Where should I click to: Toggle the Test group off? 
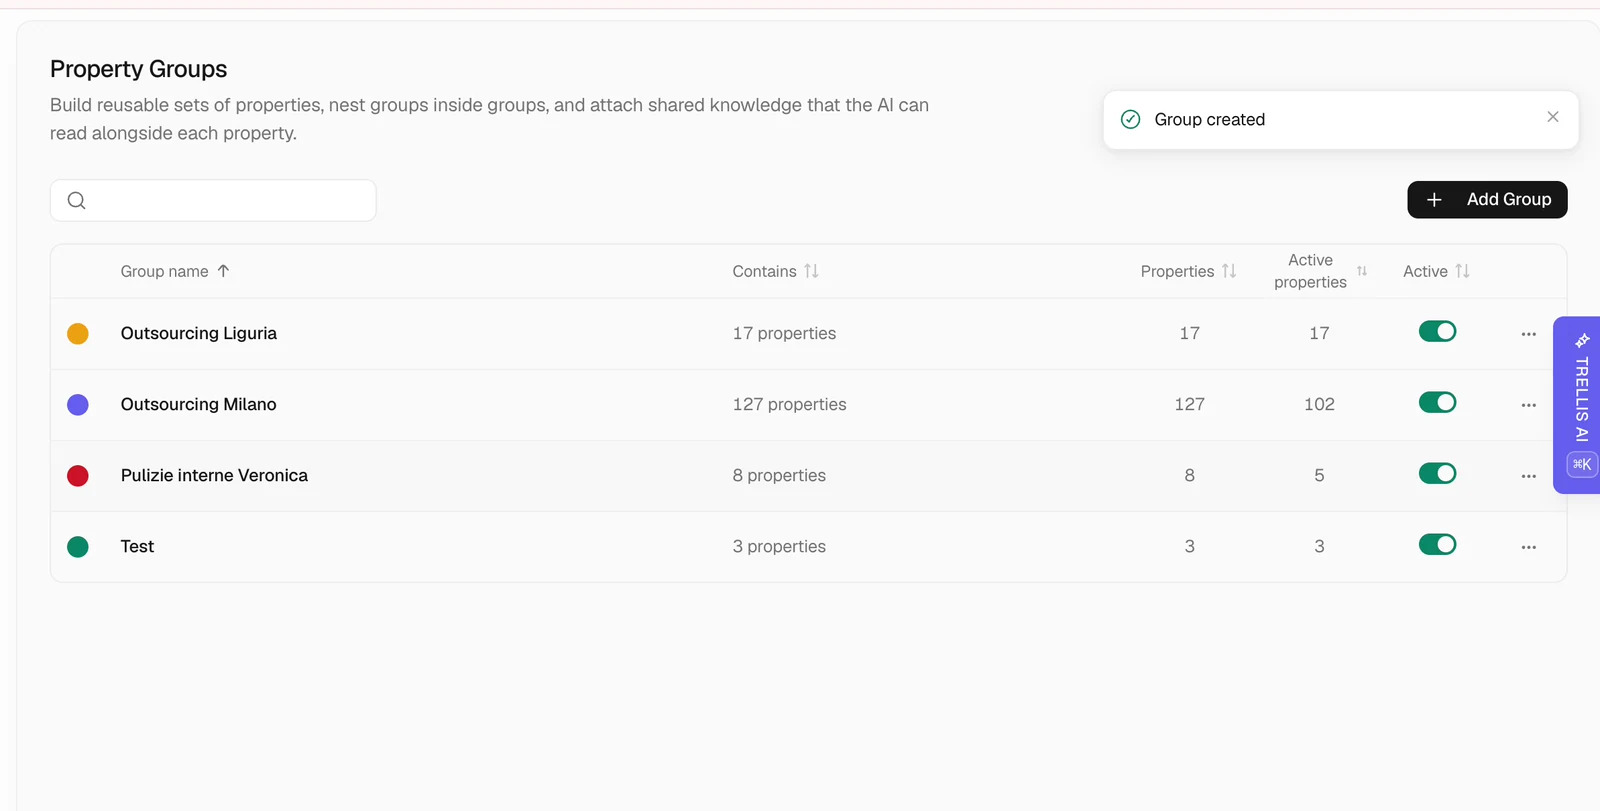1437,544
